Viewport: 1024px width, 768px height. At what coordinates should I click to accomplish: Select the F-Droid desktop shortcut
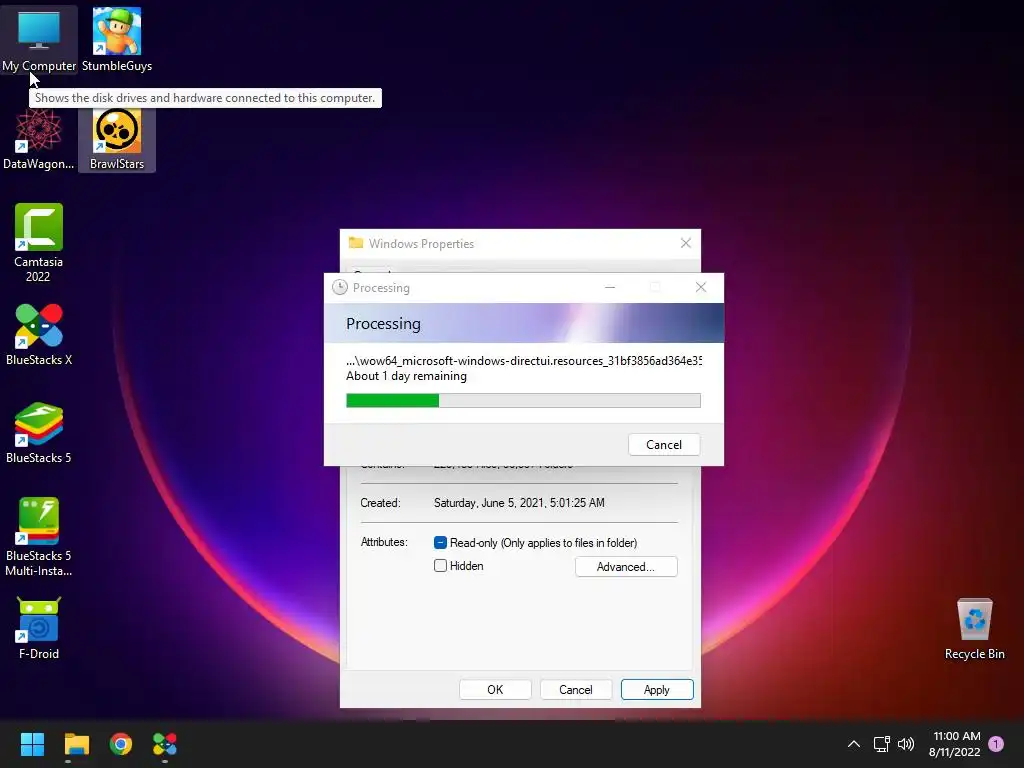(x=39, y=628)
